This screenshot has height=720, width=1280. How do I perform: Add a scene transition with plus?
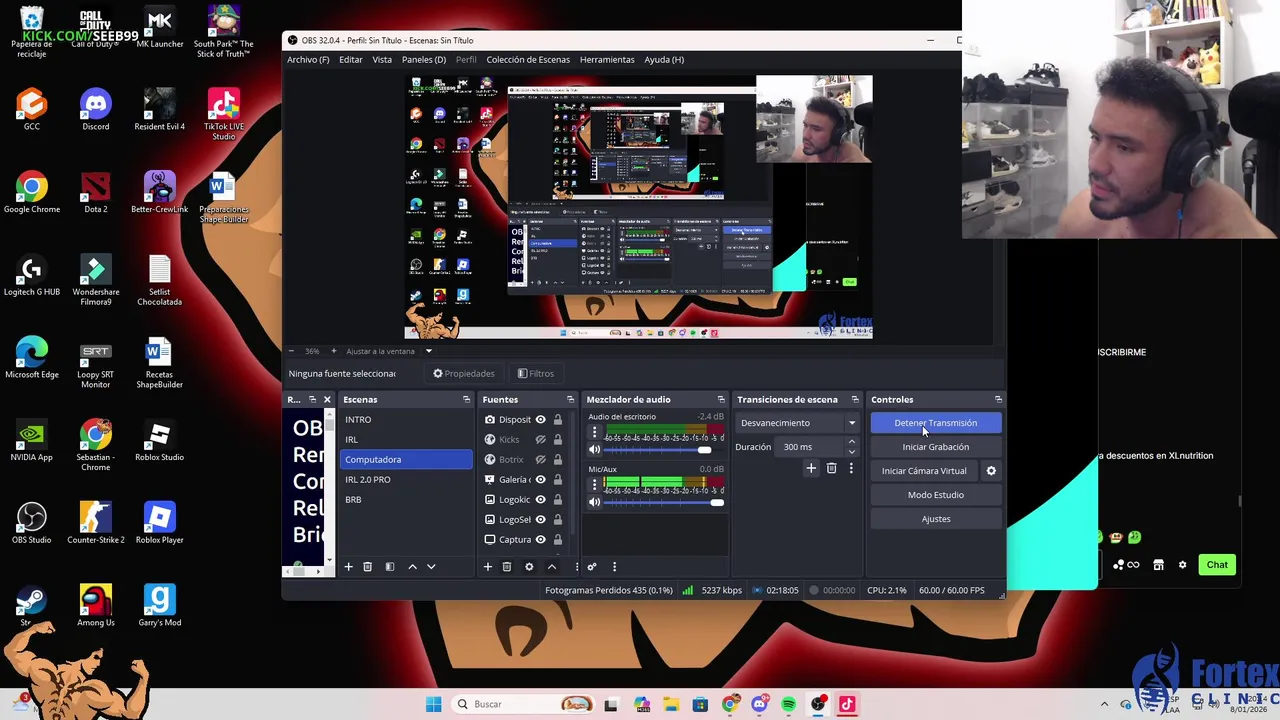point(811,468)
